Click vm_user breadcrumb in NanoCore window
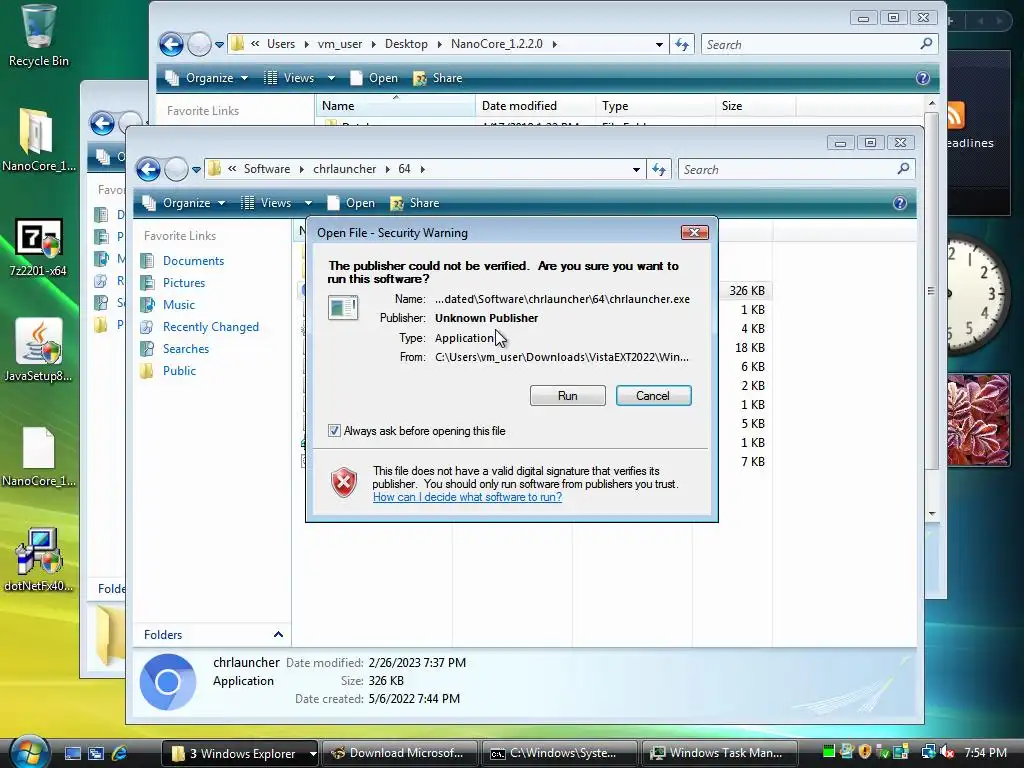 (x=340, y=44)
